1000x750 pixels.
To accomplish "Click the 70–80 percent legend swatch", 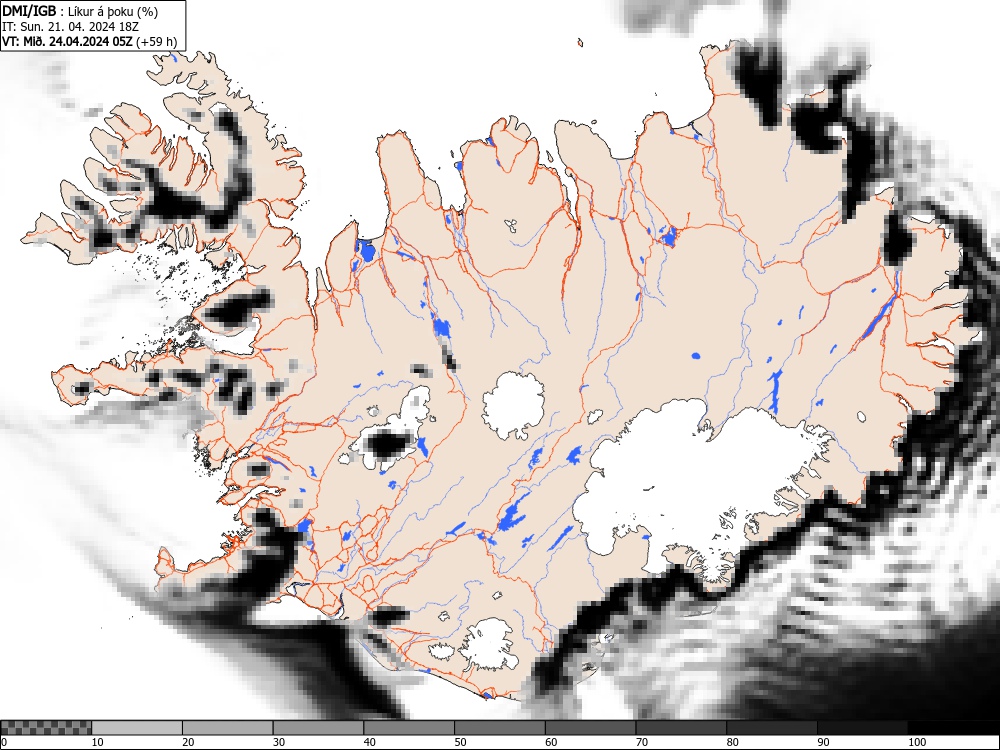I will (680, 728).
